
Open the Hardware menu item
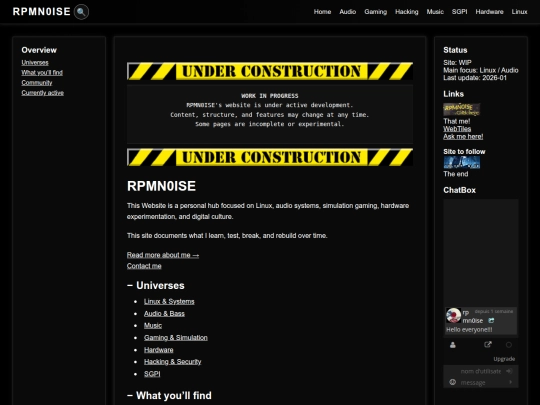pyautogui.click(x=489, y=12)
